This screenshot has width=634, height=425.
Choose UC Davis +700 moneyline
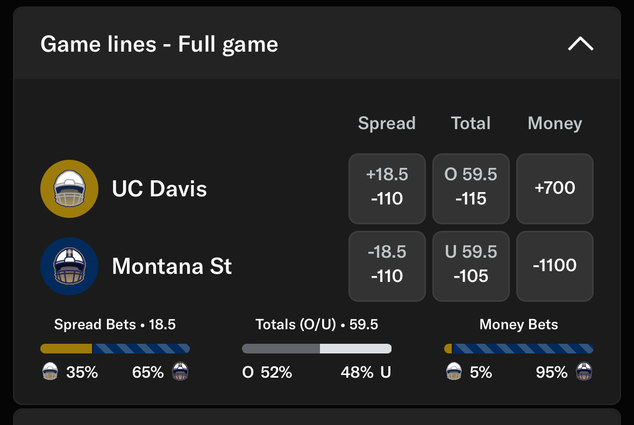tap(554, 188)
